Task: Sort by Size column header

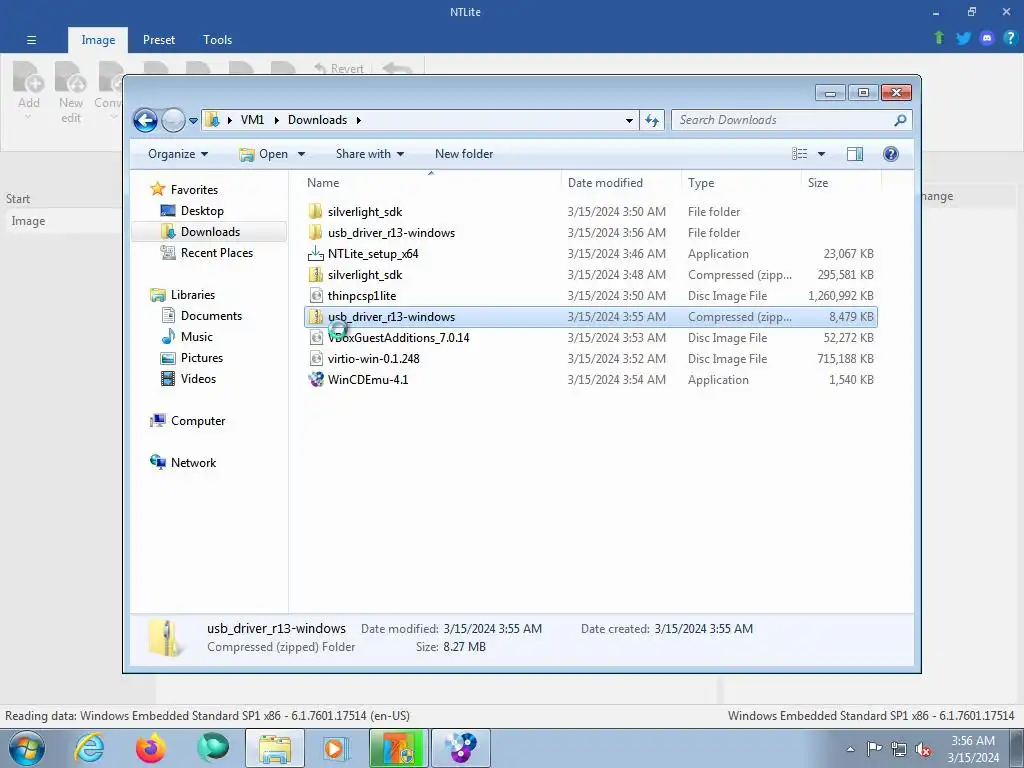Action: 841,183
